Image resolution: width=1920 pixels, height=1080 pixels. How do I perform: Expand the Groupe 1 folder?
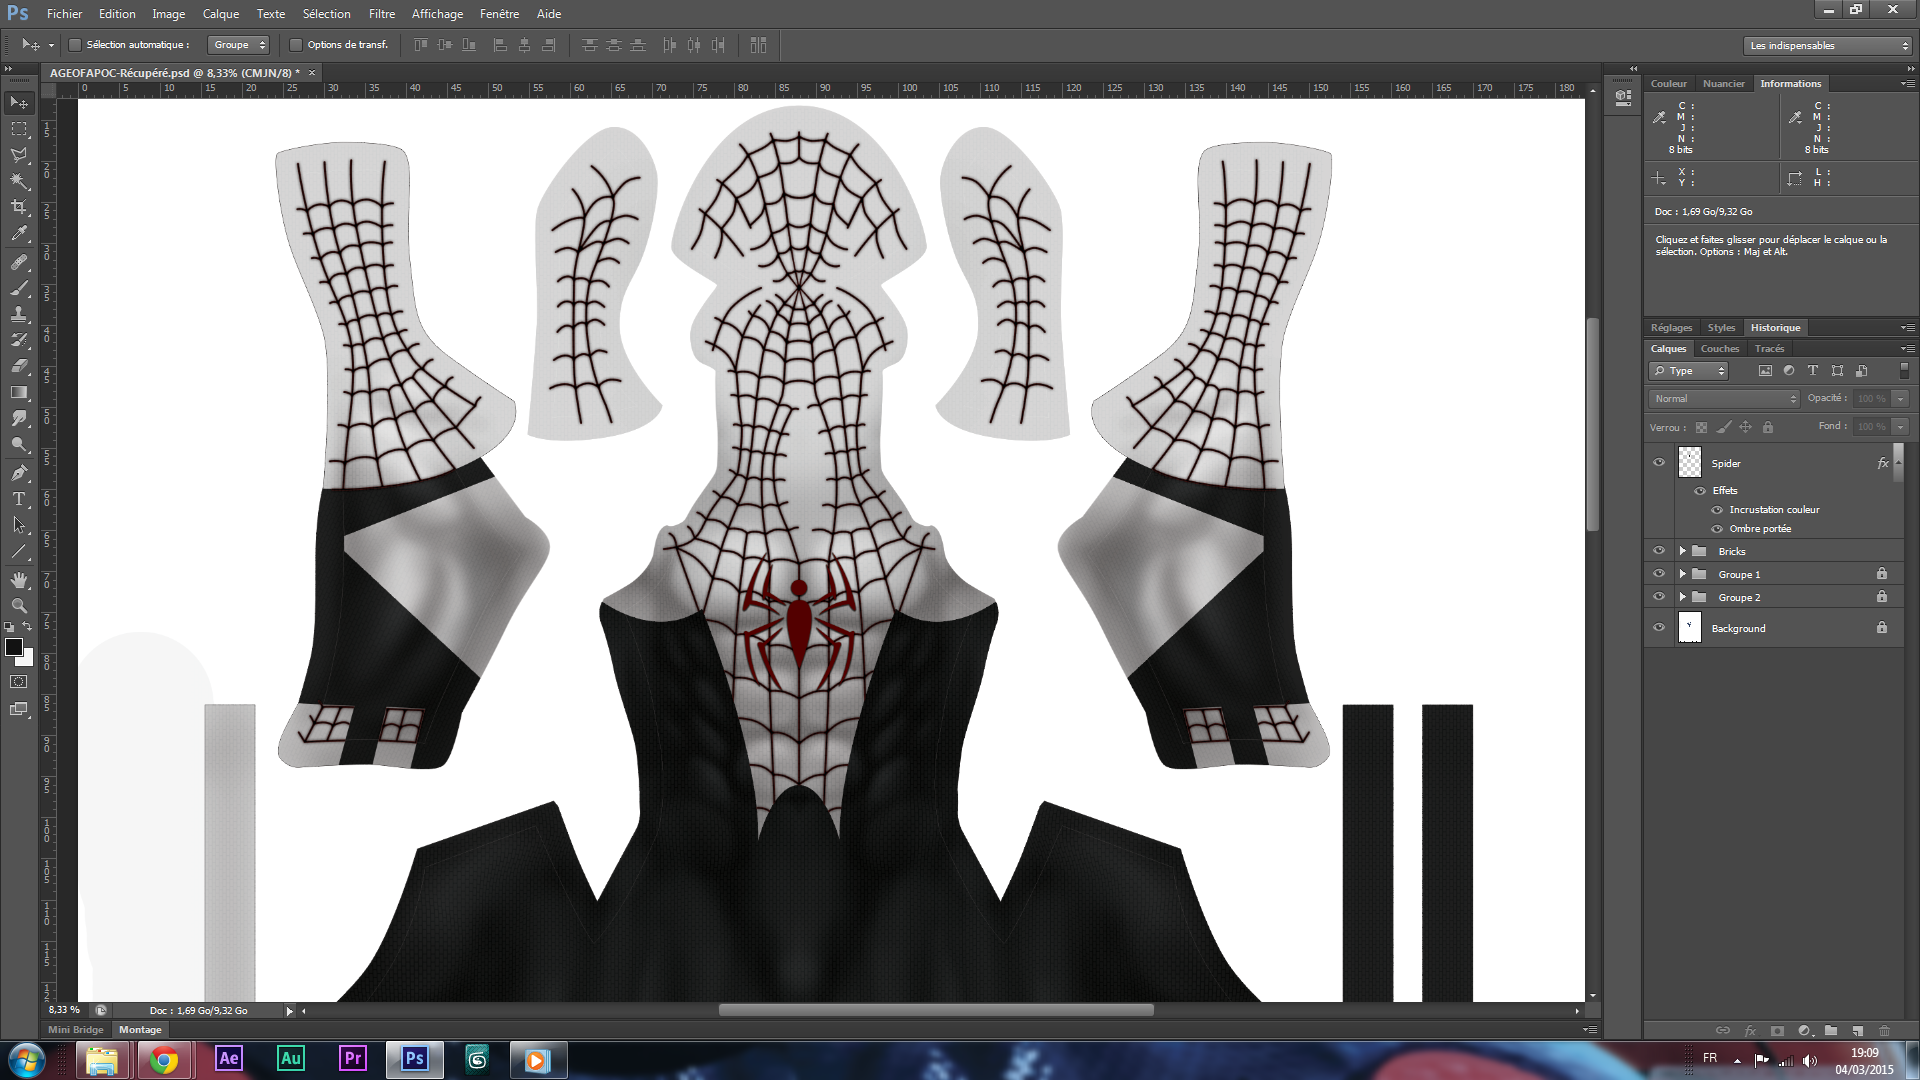pyautogui.click(x=1683, y=574)
